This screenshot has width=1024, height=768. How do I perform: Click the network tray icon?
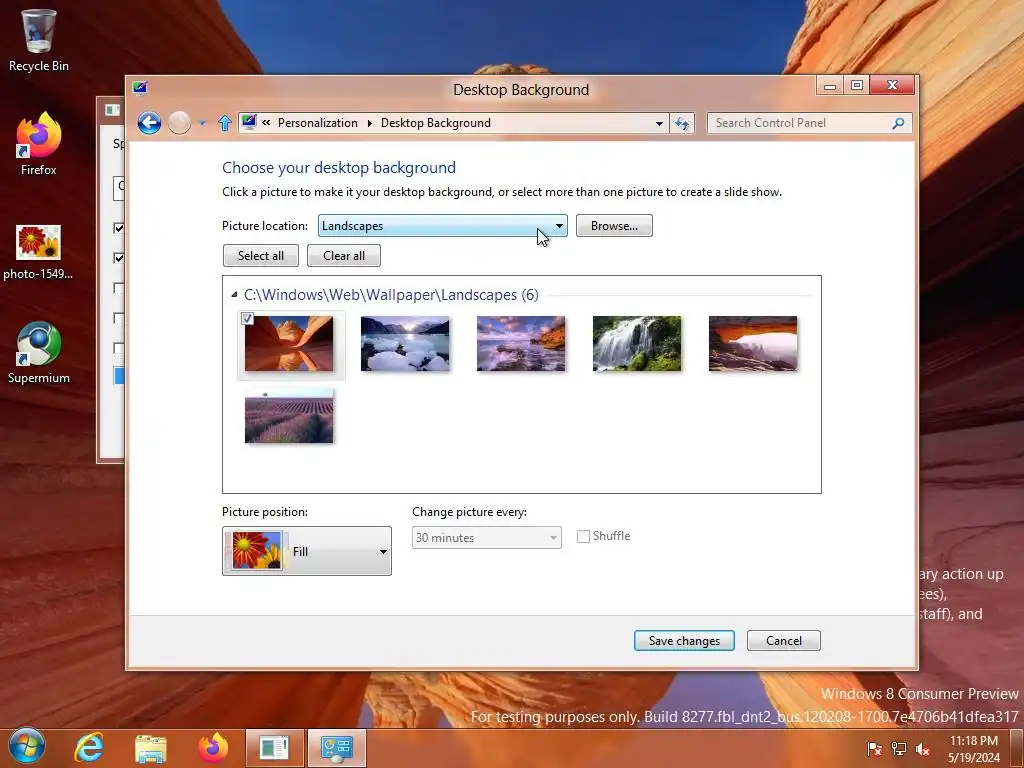tap(899, 749)
